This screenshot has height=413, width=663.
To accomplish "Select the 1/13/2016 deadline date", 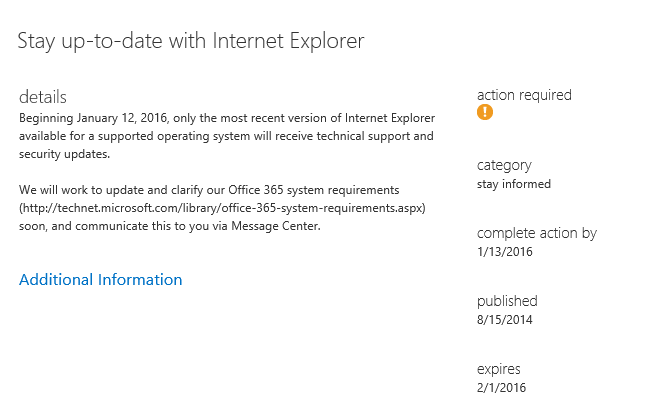I will [x=505, y=251].
